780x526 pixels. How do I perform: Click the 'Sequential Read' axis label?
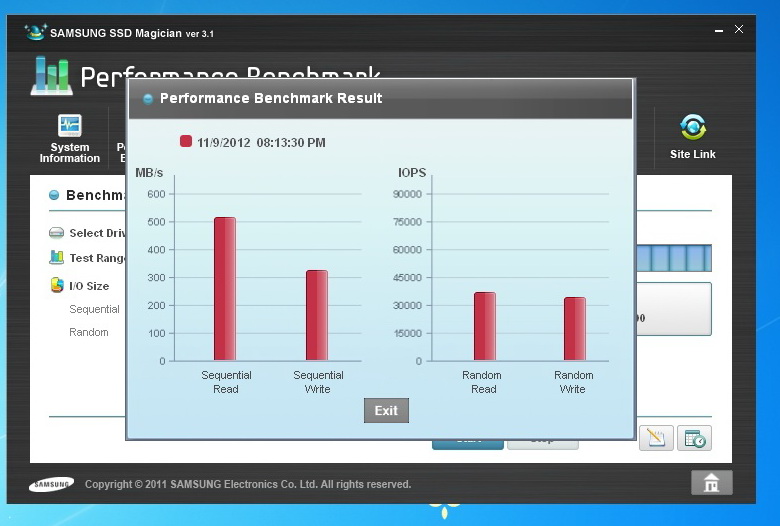point(226,382)
